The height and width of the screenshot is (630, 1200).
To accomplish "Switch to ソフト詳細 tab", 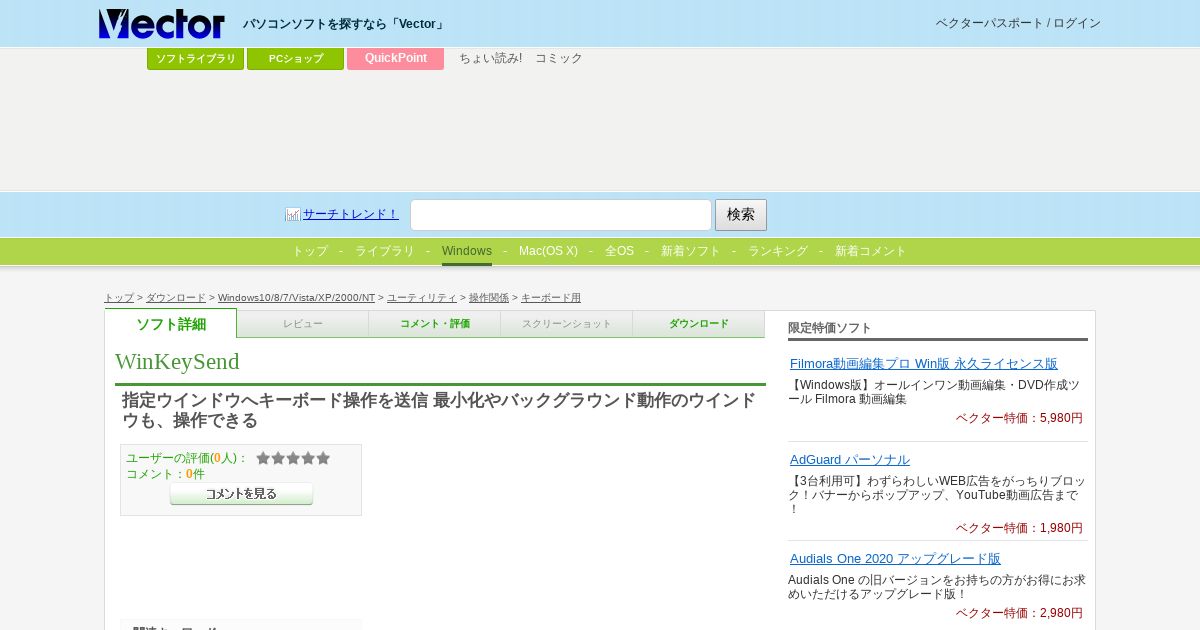I will click(x=171, y=324).
